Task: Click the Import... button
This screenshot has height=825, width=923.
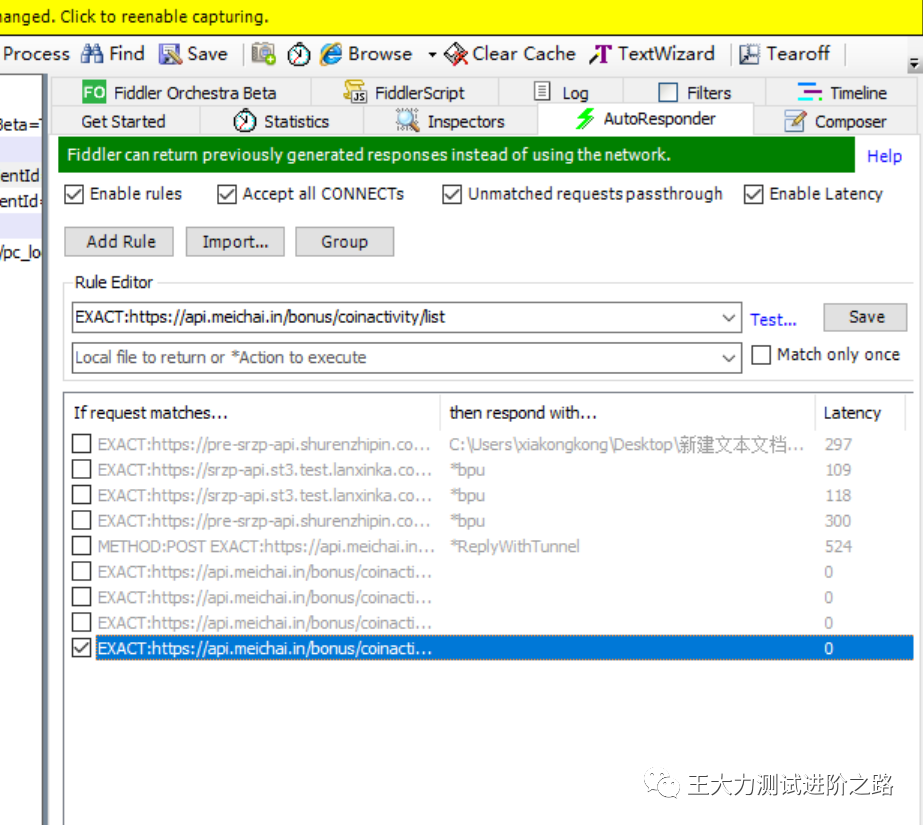Action: click(x=235, y=242)
